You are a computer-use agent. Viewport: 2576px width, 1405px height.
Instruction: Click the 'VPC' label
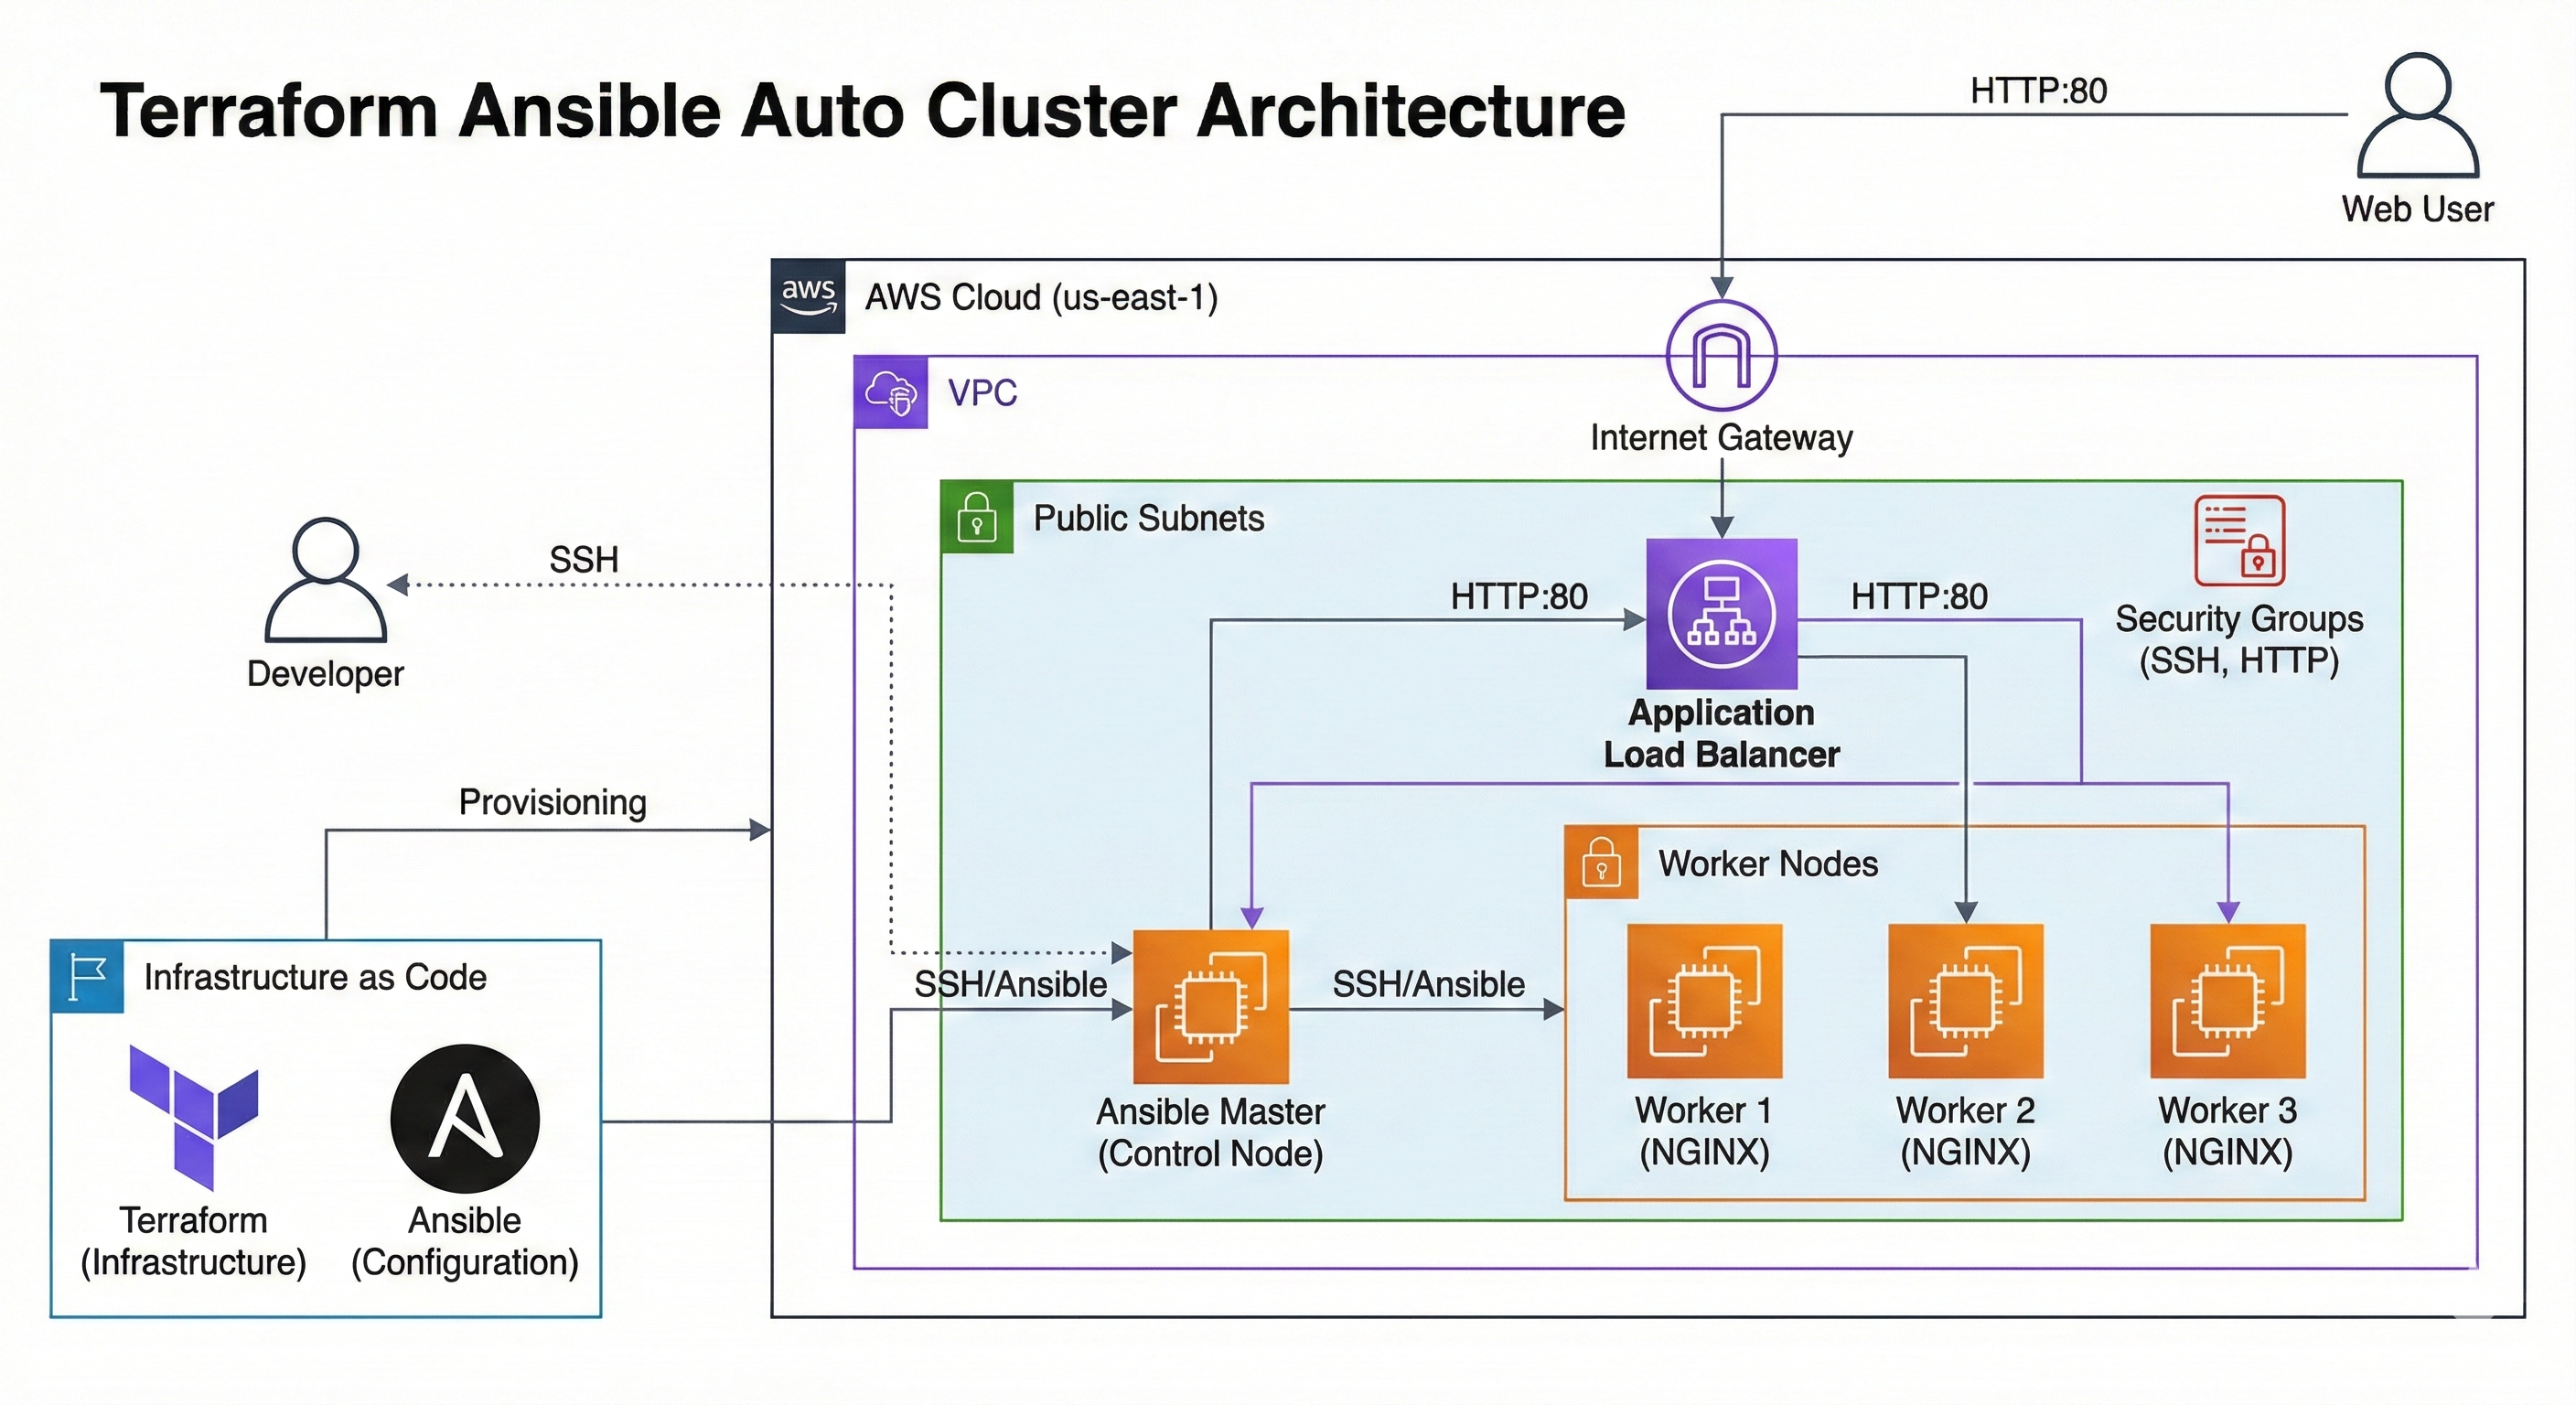pos(982,392)
